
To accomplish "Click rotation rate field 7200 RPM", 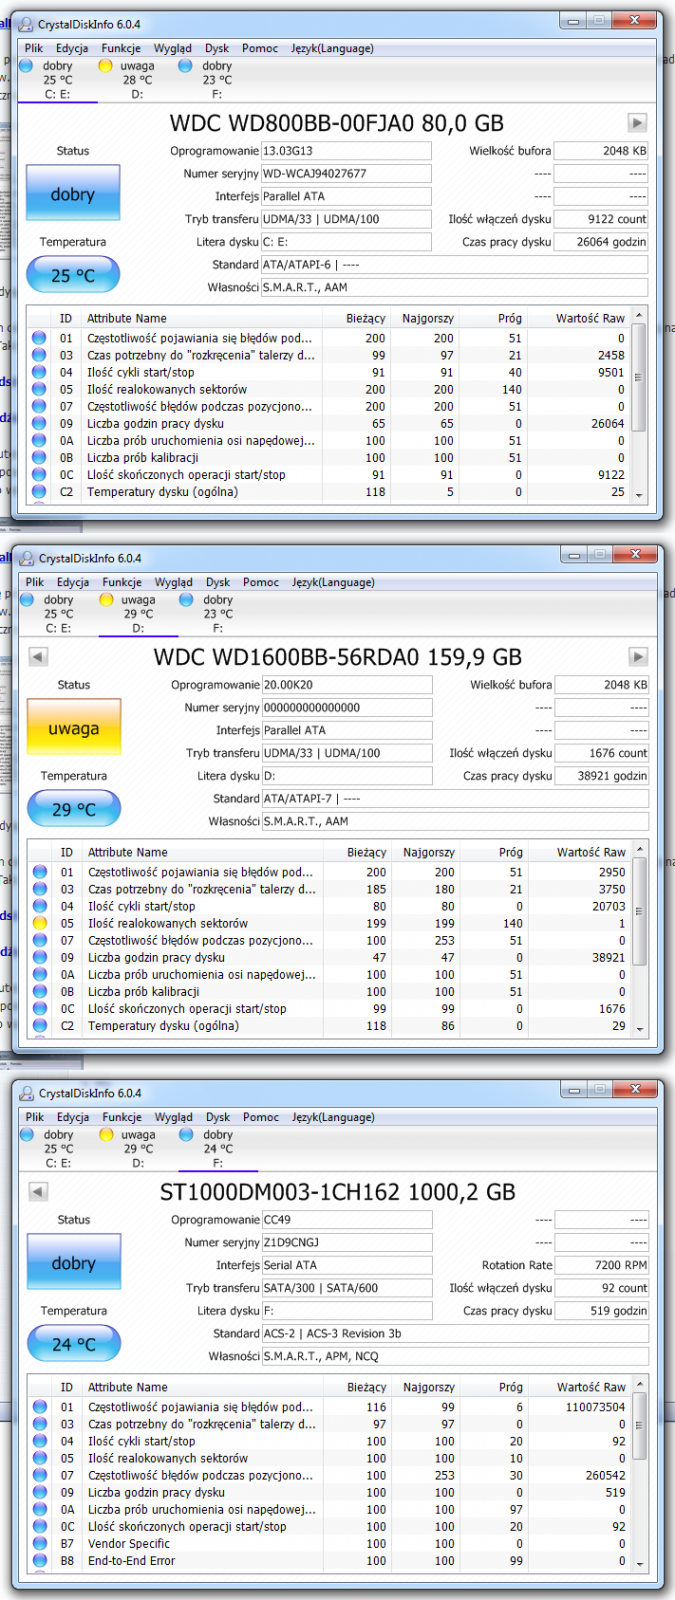I will click(602, 1265).
